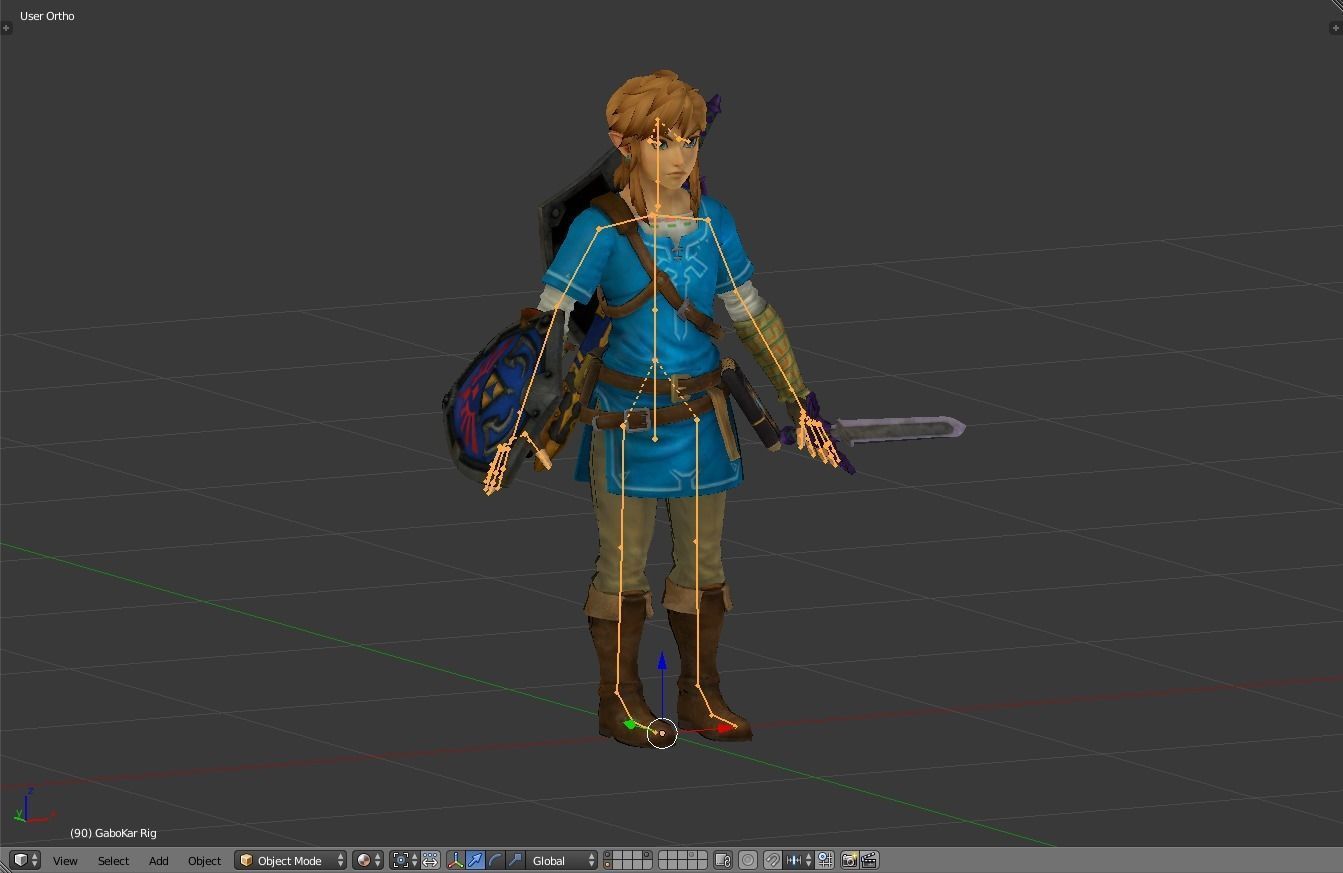Open the Add menu
This screenshot has height=873, width=1343.
coord(158,861)
